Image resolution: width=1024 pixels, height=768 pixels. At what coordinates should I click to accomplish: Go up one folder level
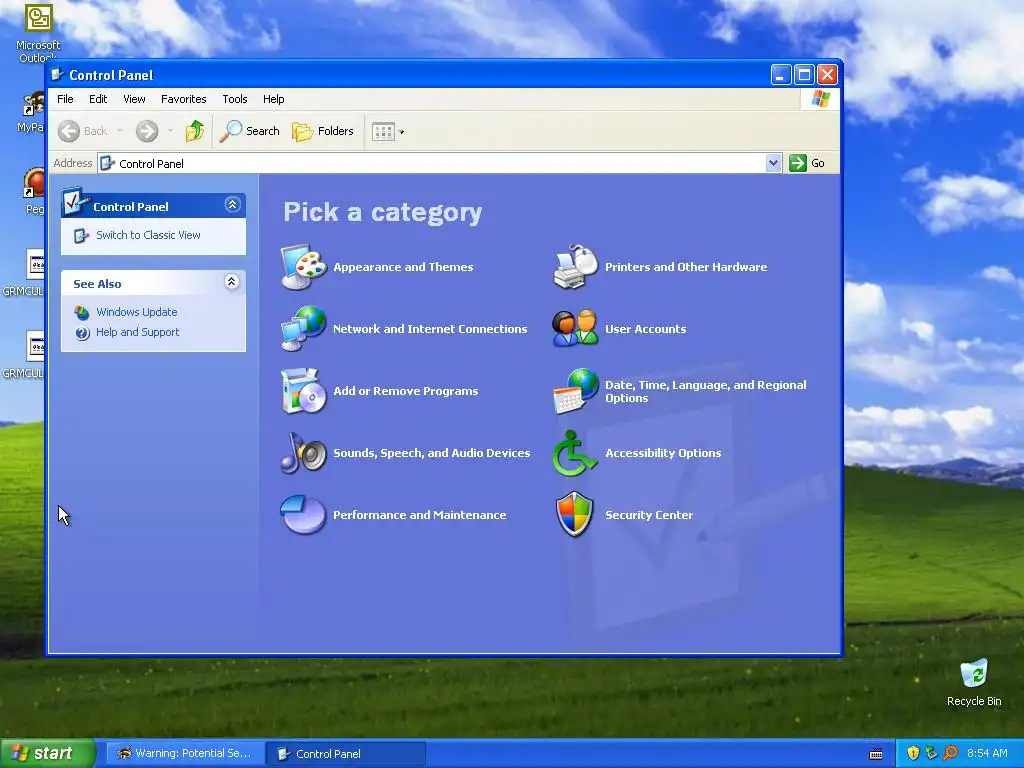195,131
